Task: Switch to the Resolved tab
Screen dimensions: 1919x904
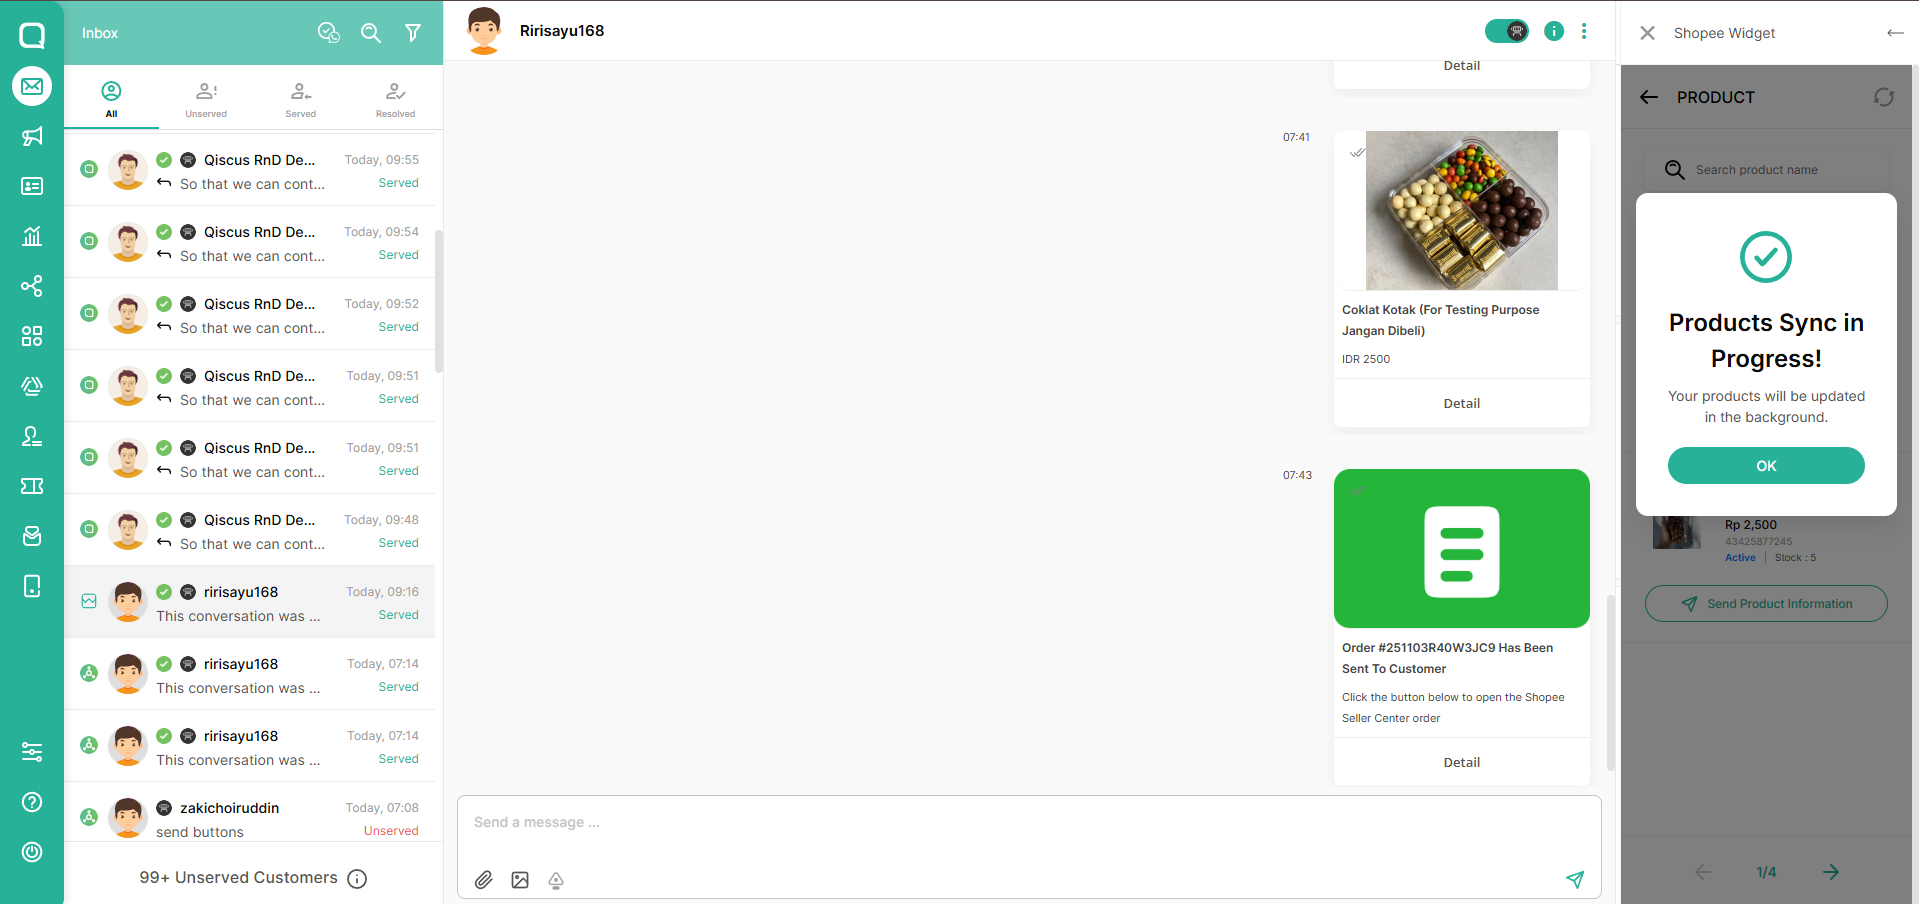Action: point(396,99)
